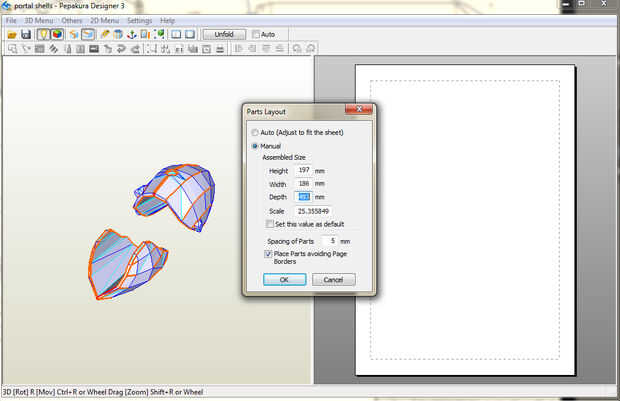
Task: Switch to the first window layout icon
Action: click(176, 35)
